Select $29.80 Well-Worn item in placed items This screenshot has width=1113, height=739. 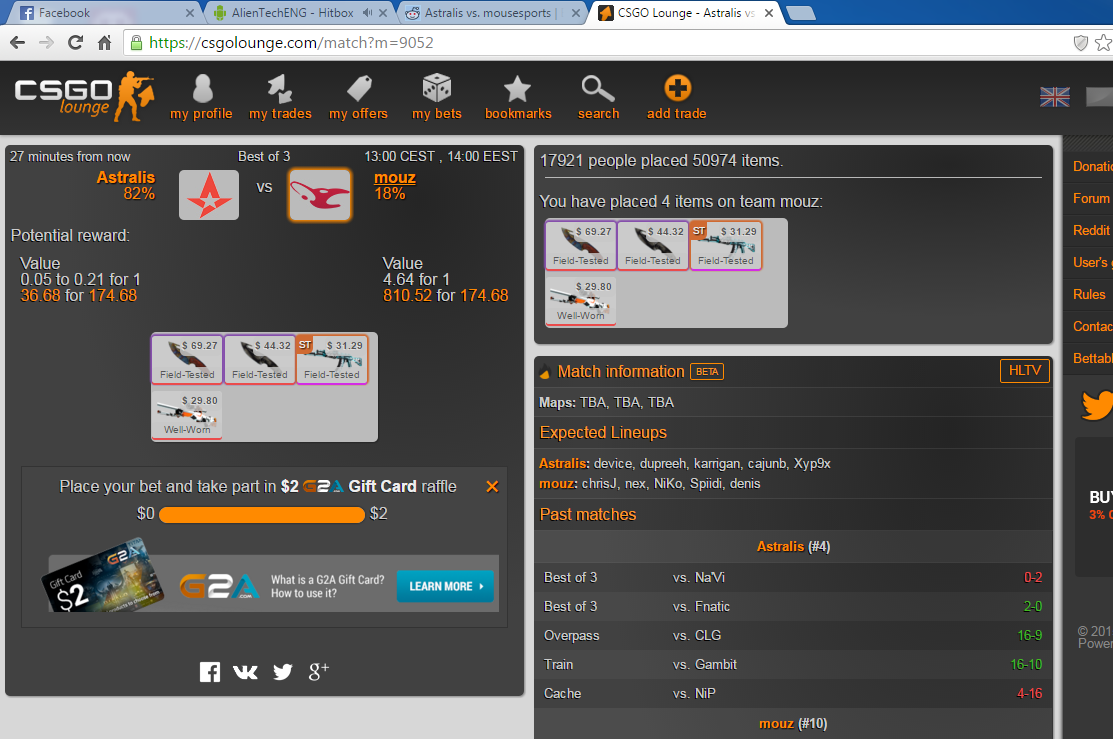581,300
